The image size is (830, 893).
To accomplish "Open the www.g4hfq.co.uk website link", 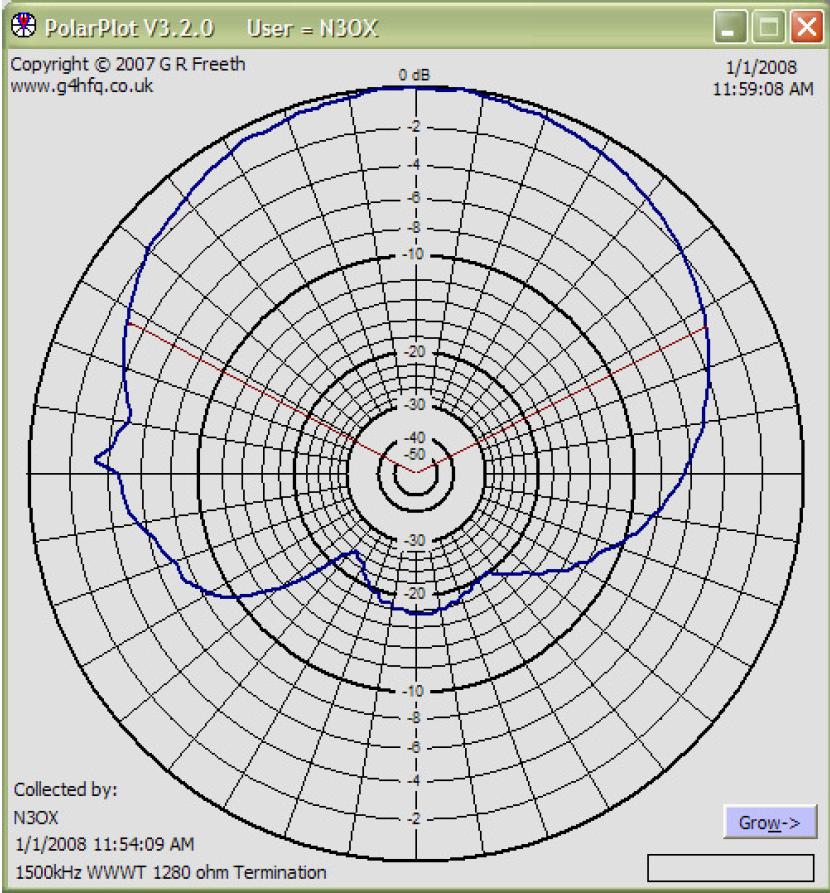I will (81, 86).
